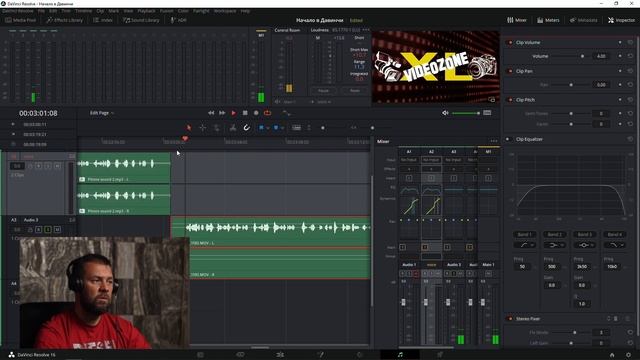The image size is (640, 360).
Task: Click the blue Flag icon
Action: tap(261, 128)
